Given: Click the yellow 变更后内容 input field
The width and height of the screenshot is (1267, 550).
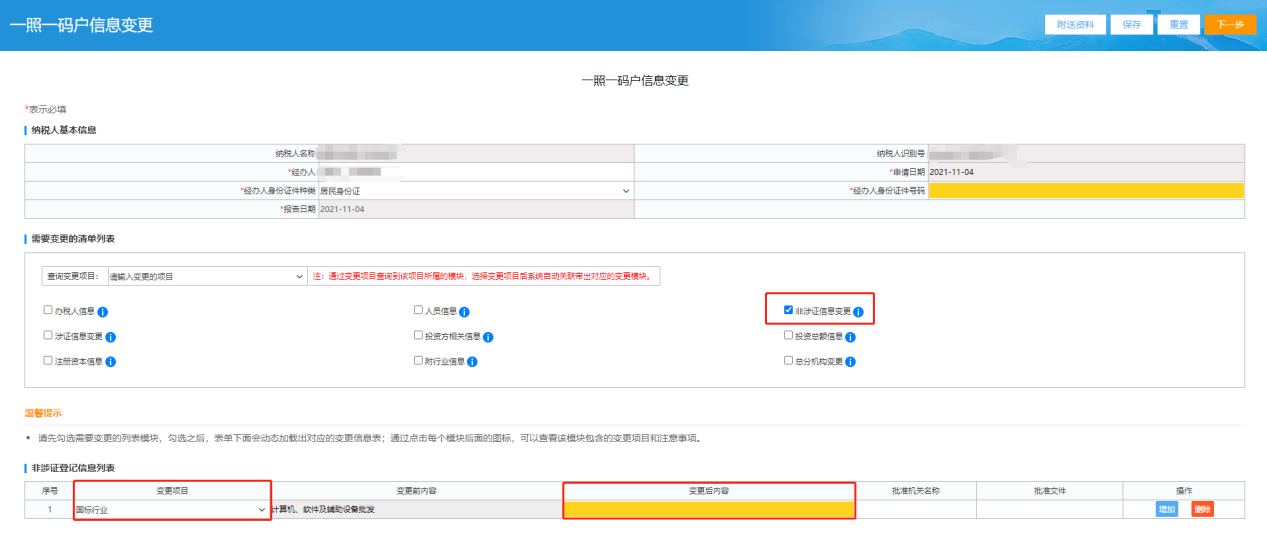Looking at the screenshot, I should coord(709,510).
